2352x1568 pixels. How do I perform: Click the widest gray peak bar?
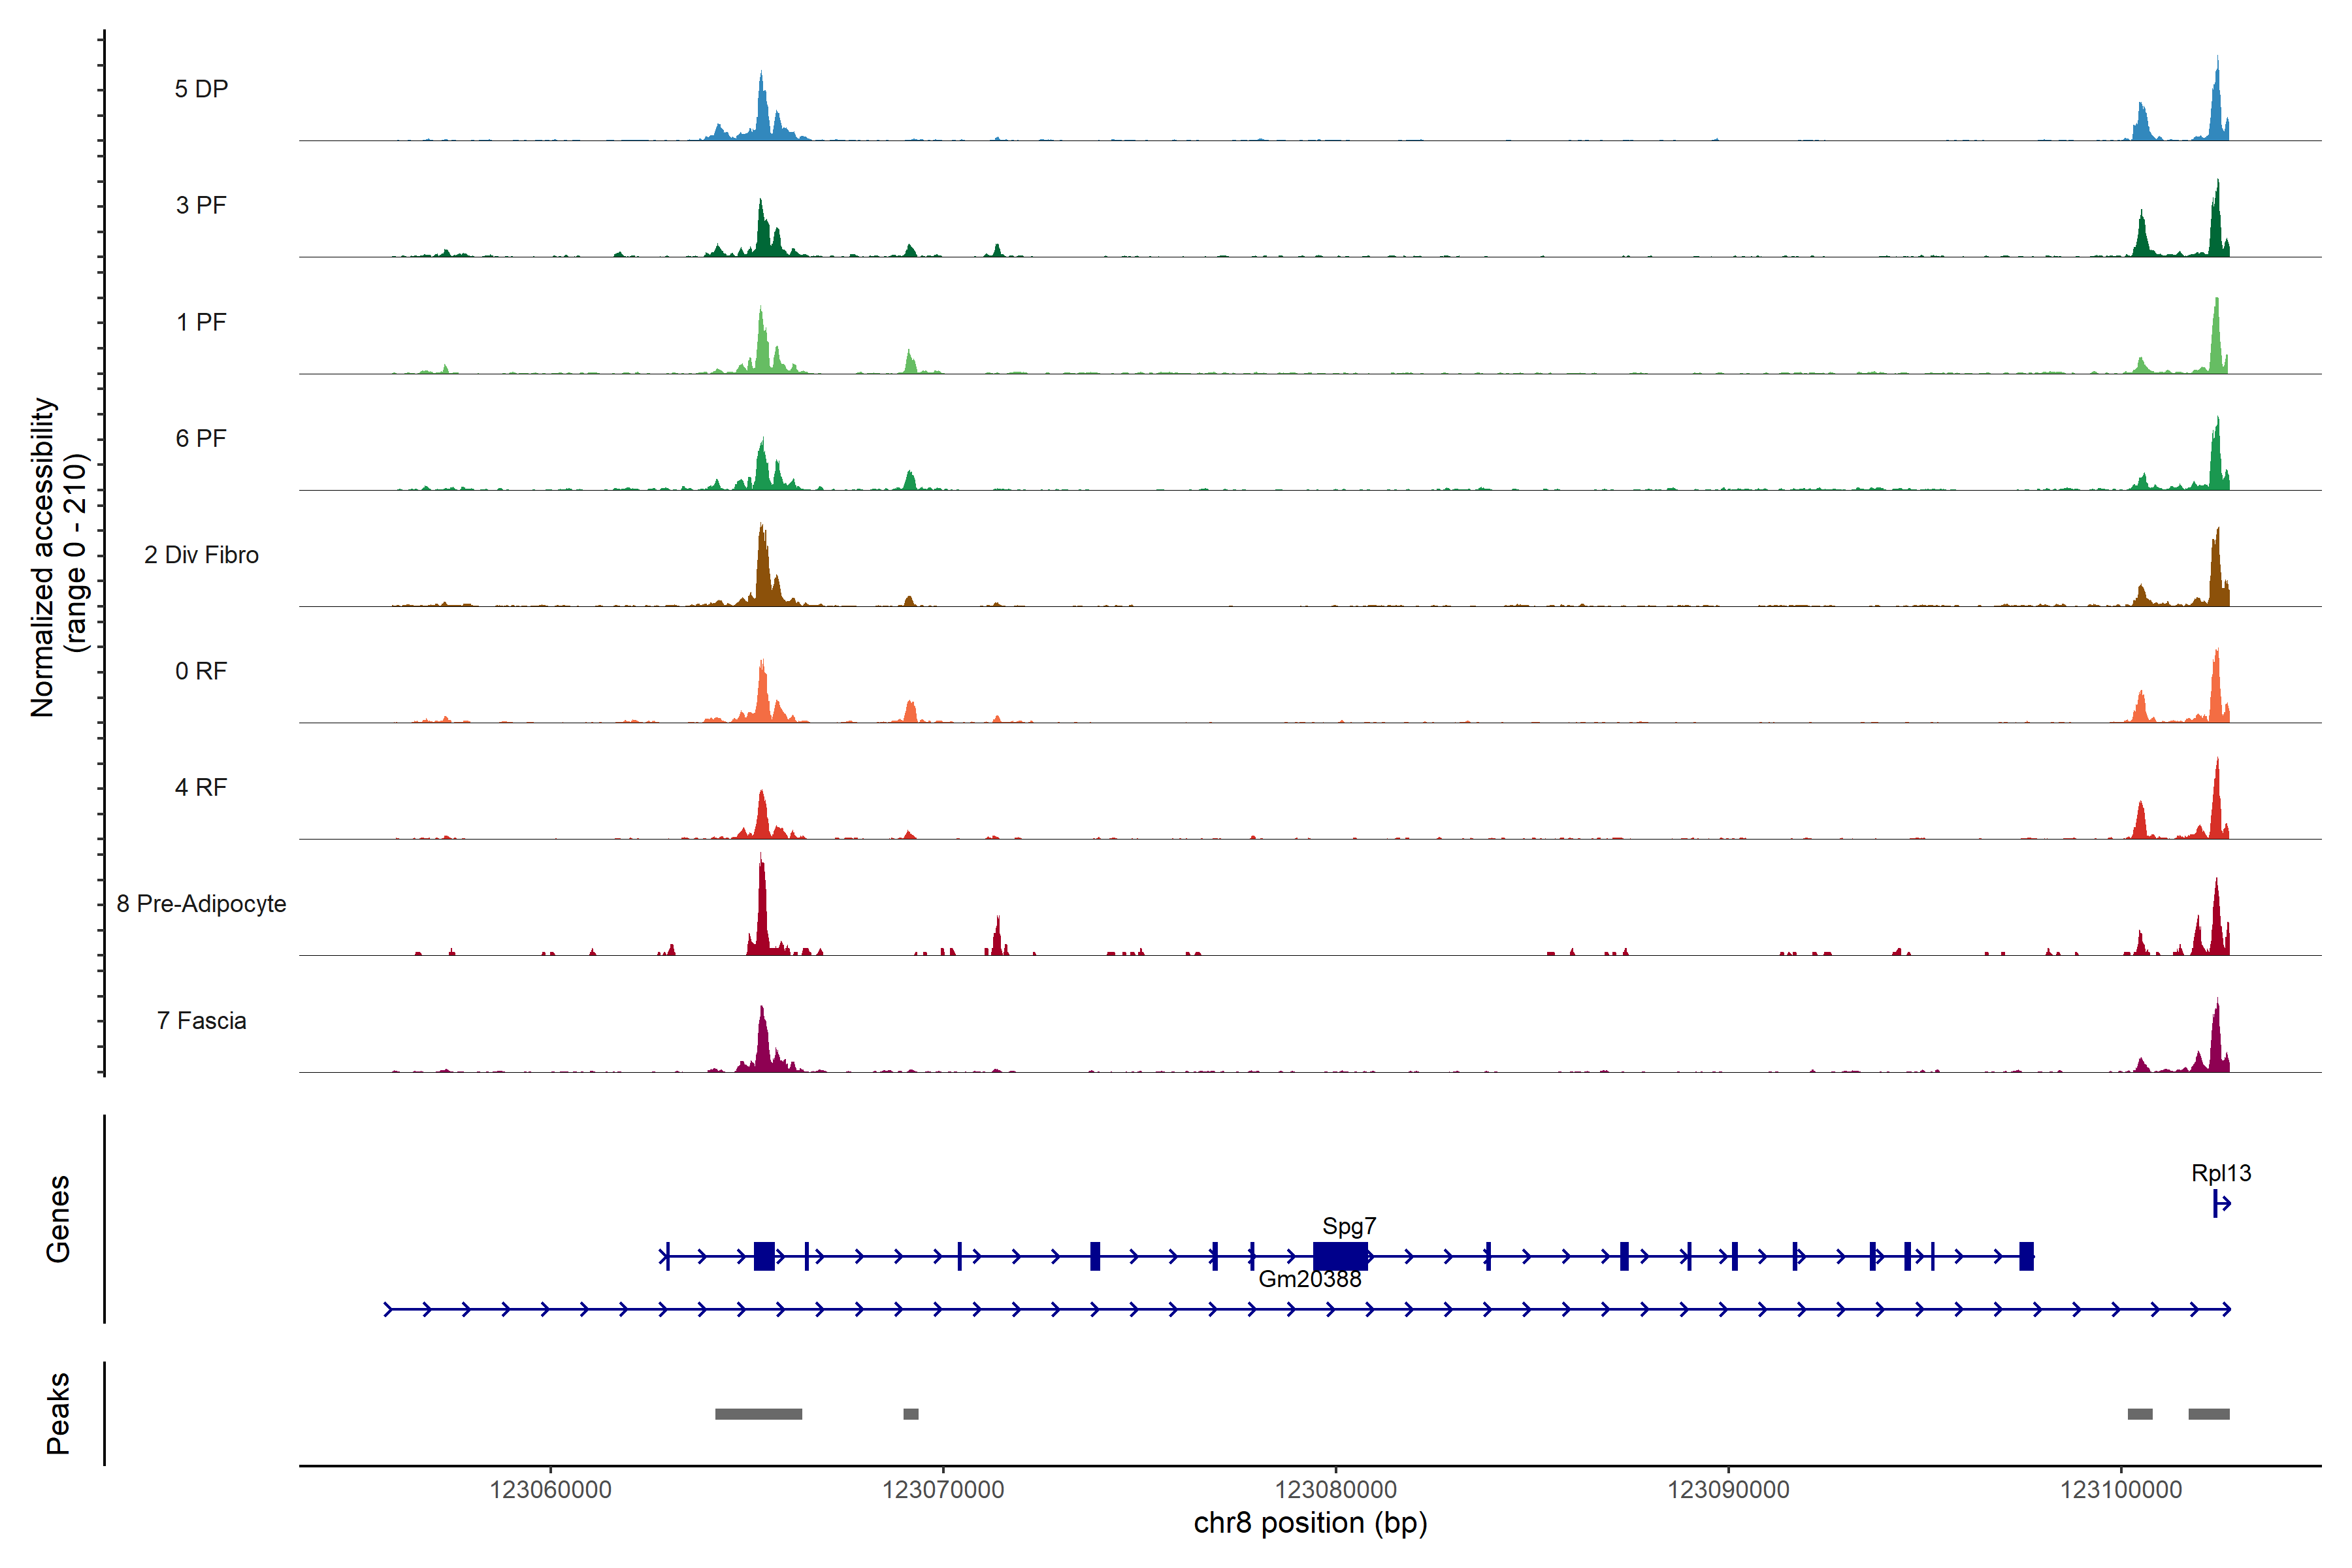click(x=758, y=1414)
